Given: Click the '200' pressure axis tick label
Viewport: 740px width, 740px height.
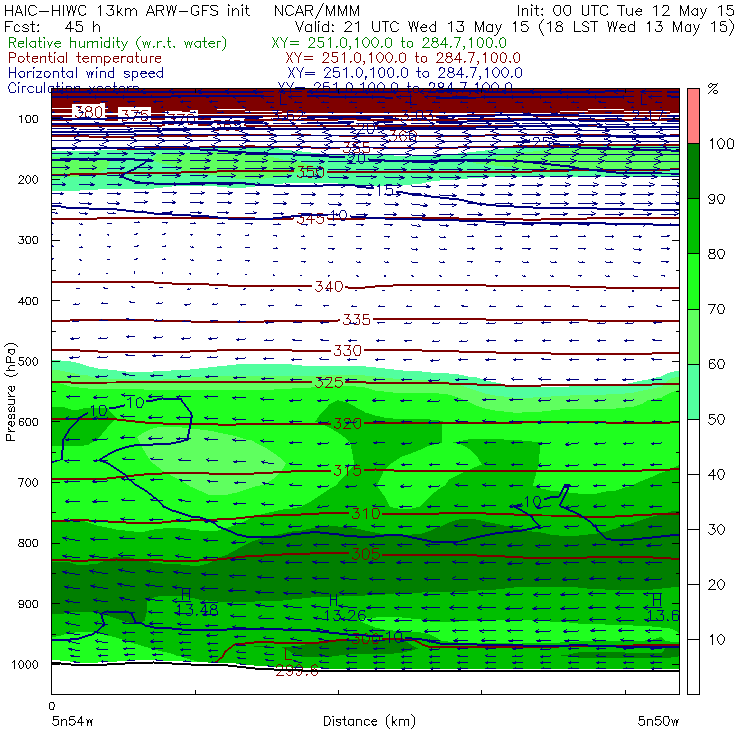Looking at the screenshot, I should [28, 179].
